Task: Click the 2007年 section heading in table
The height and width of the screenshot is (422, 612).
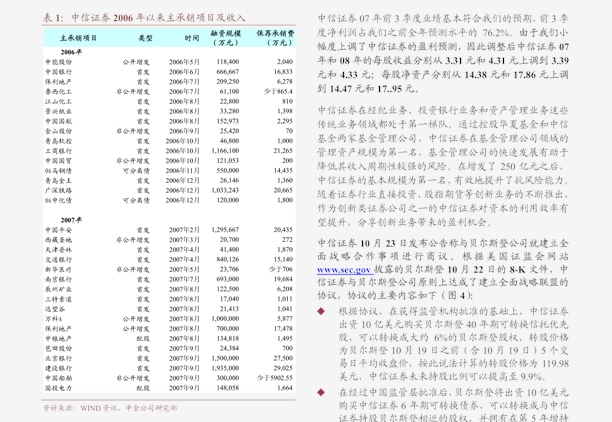Action: tap(70, 218)
